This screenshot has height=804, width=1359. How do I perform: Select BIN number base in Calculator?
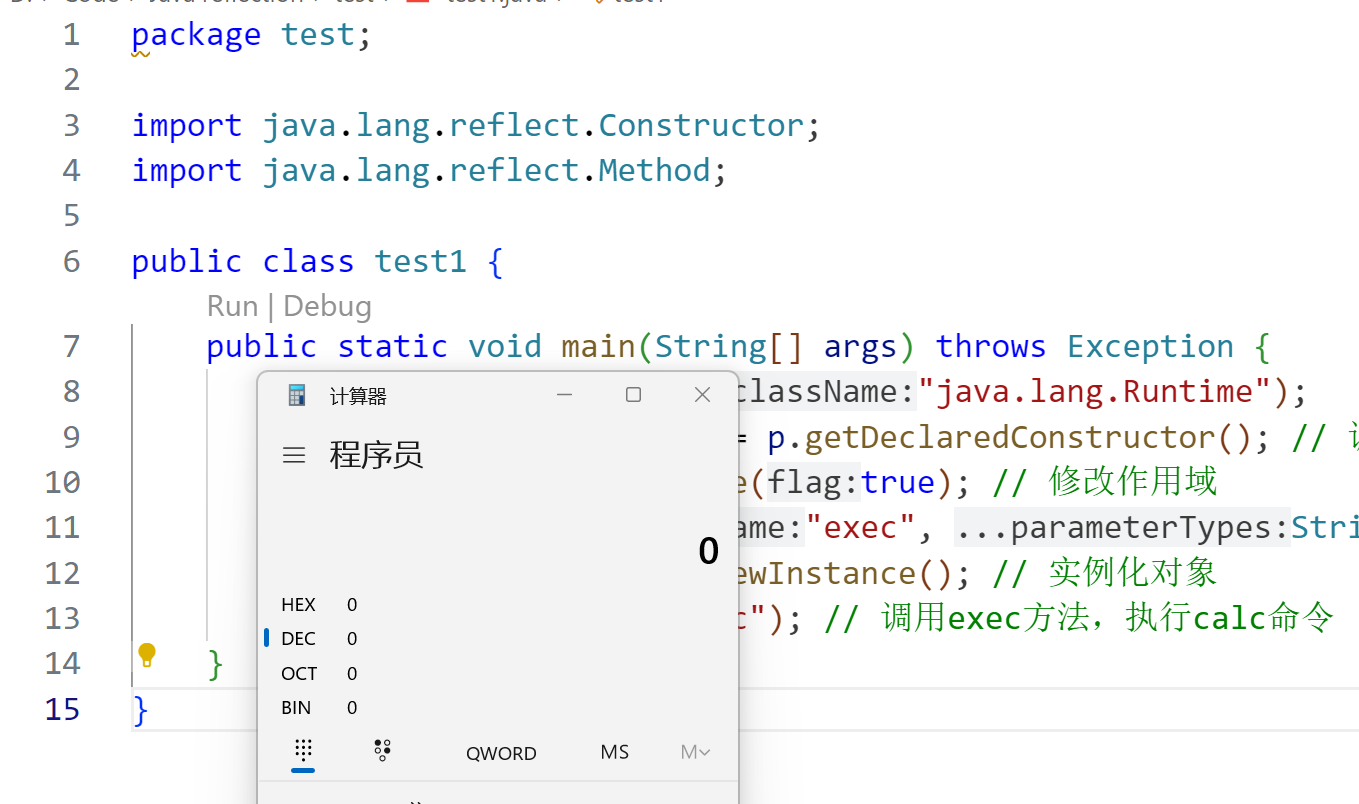tap(320, 708)
